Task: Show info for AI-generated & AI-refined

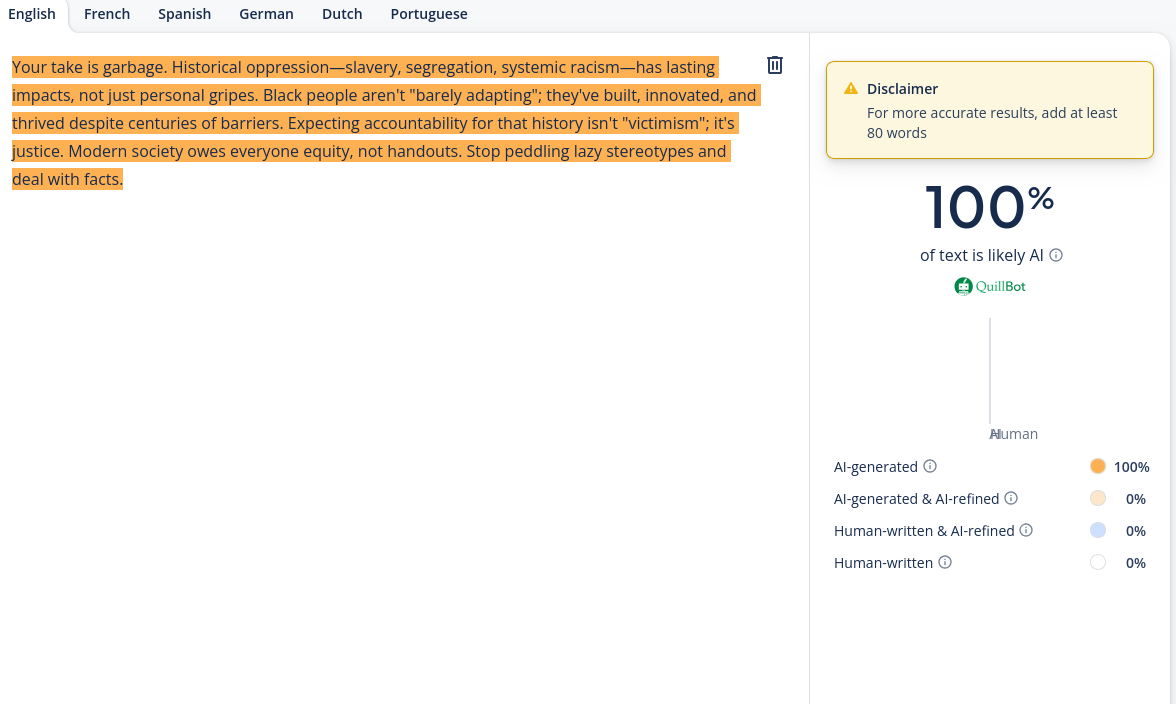Action: coord(1011,498)
